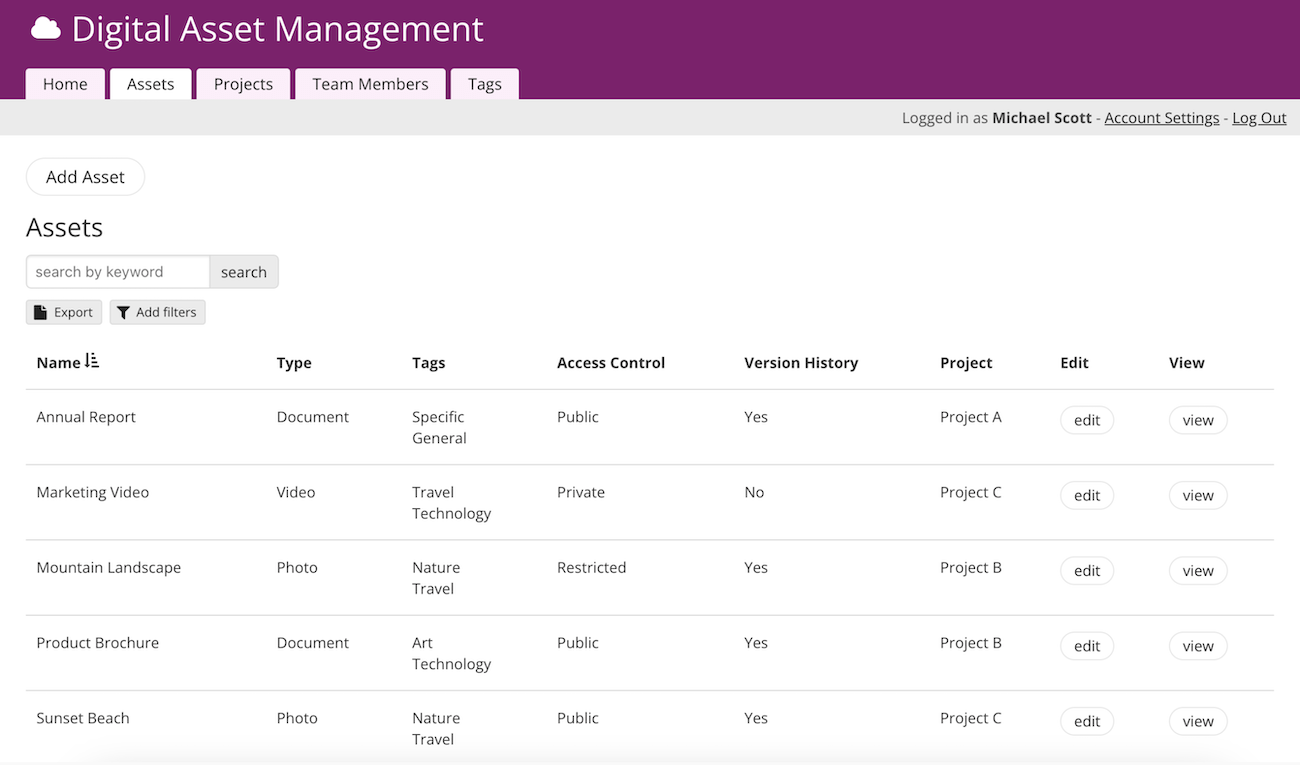Click the Mountain Landscape name cell
Image resolution: width=1300 pixels, height=765 pixels.
click(x=109, y=567)
